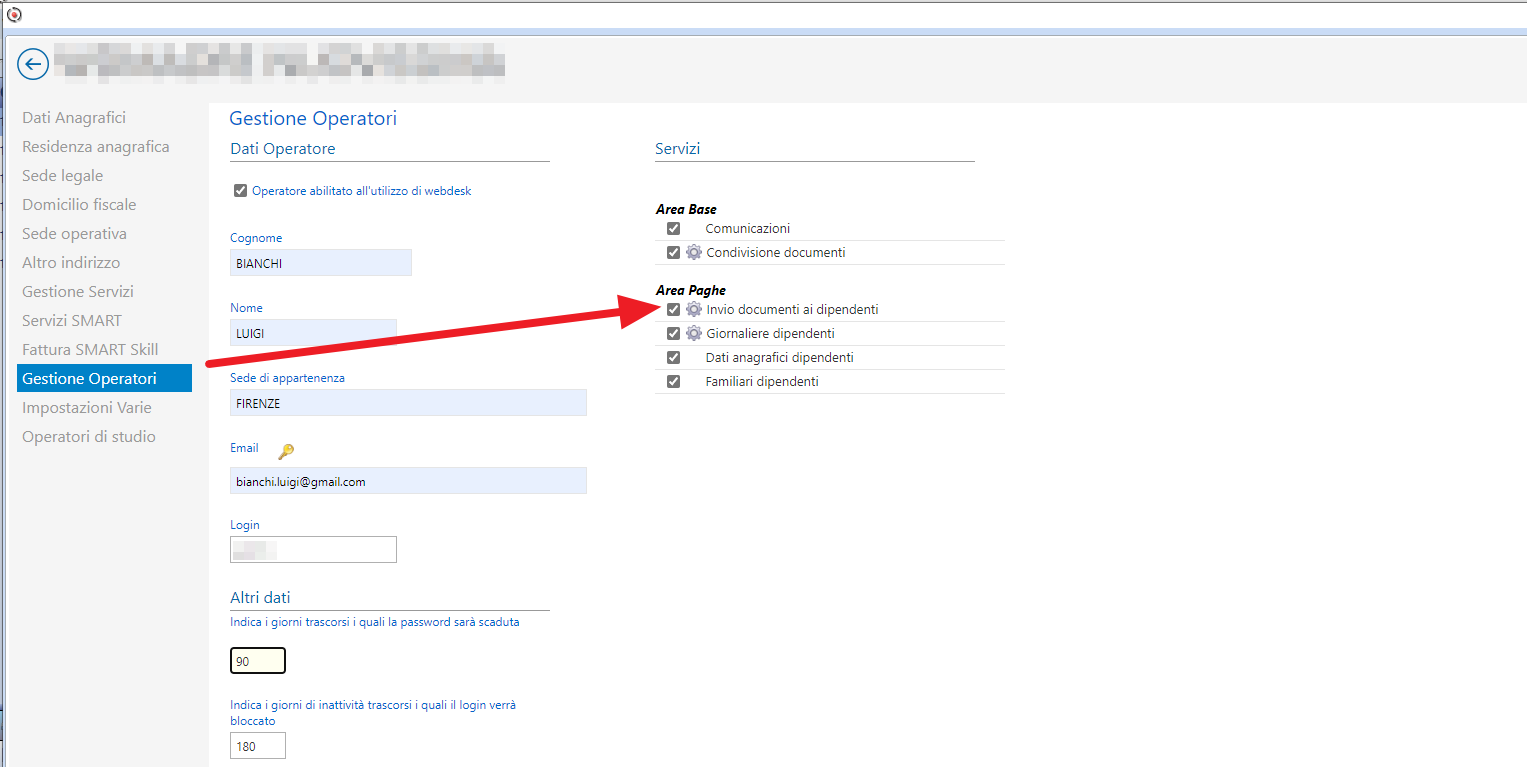
Task: Click the Area Paghe heading
Action: coord(691,291)
